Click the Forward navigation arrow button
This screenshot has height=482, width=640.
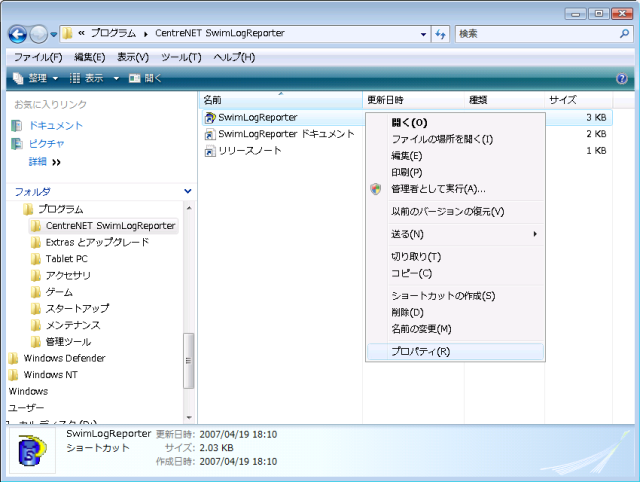39,34
